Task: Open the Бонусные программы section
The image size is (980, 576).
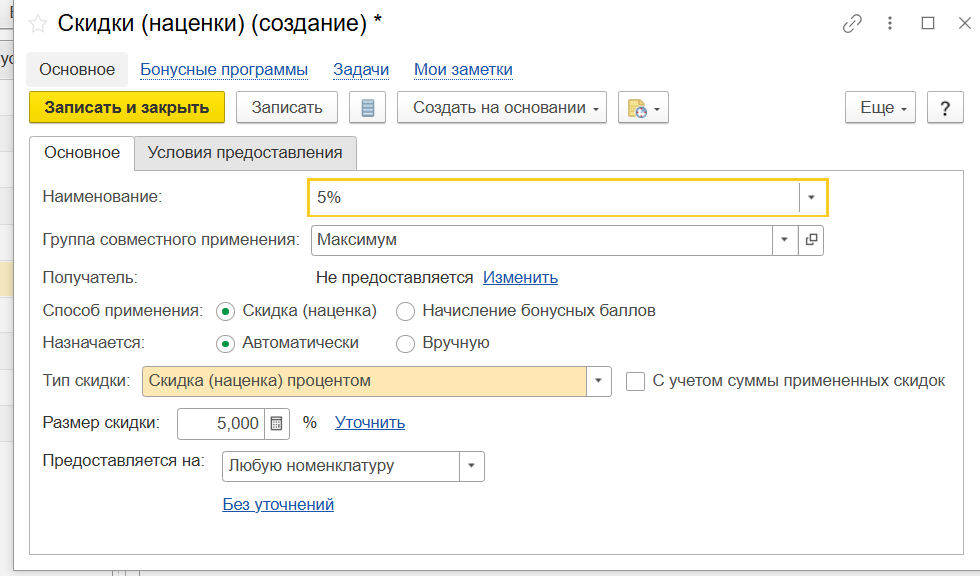Action: (x=224, y=70)
